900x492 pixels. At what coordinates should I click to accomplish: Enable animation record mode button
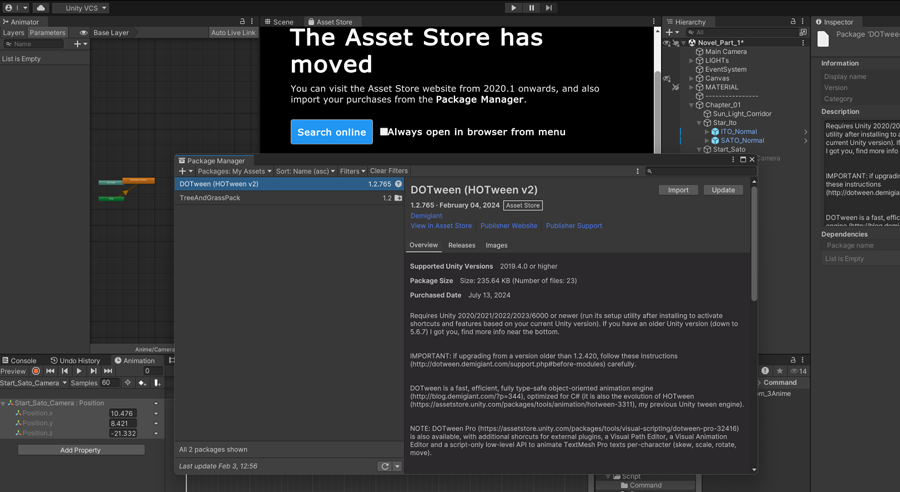pyautogui.click(x=36, y=371)
